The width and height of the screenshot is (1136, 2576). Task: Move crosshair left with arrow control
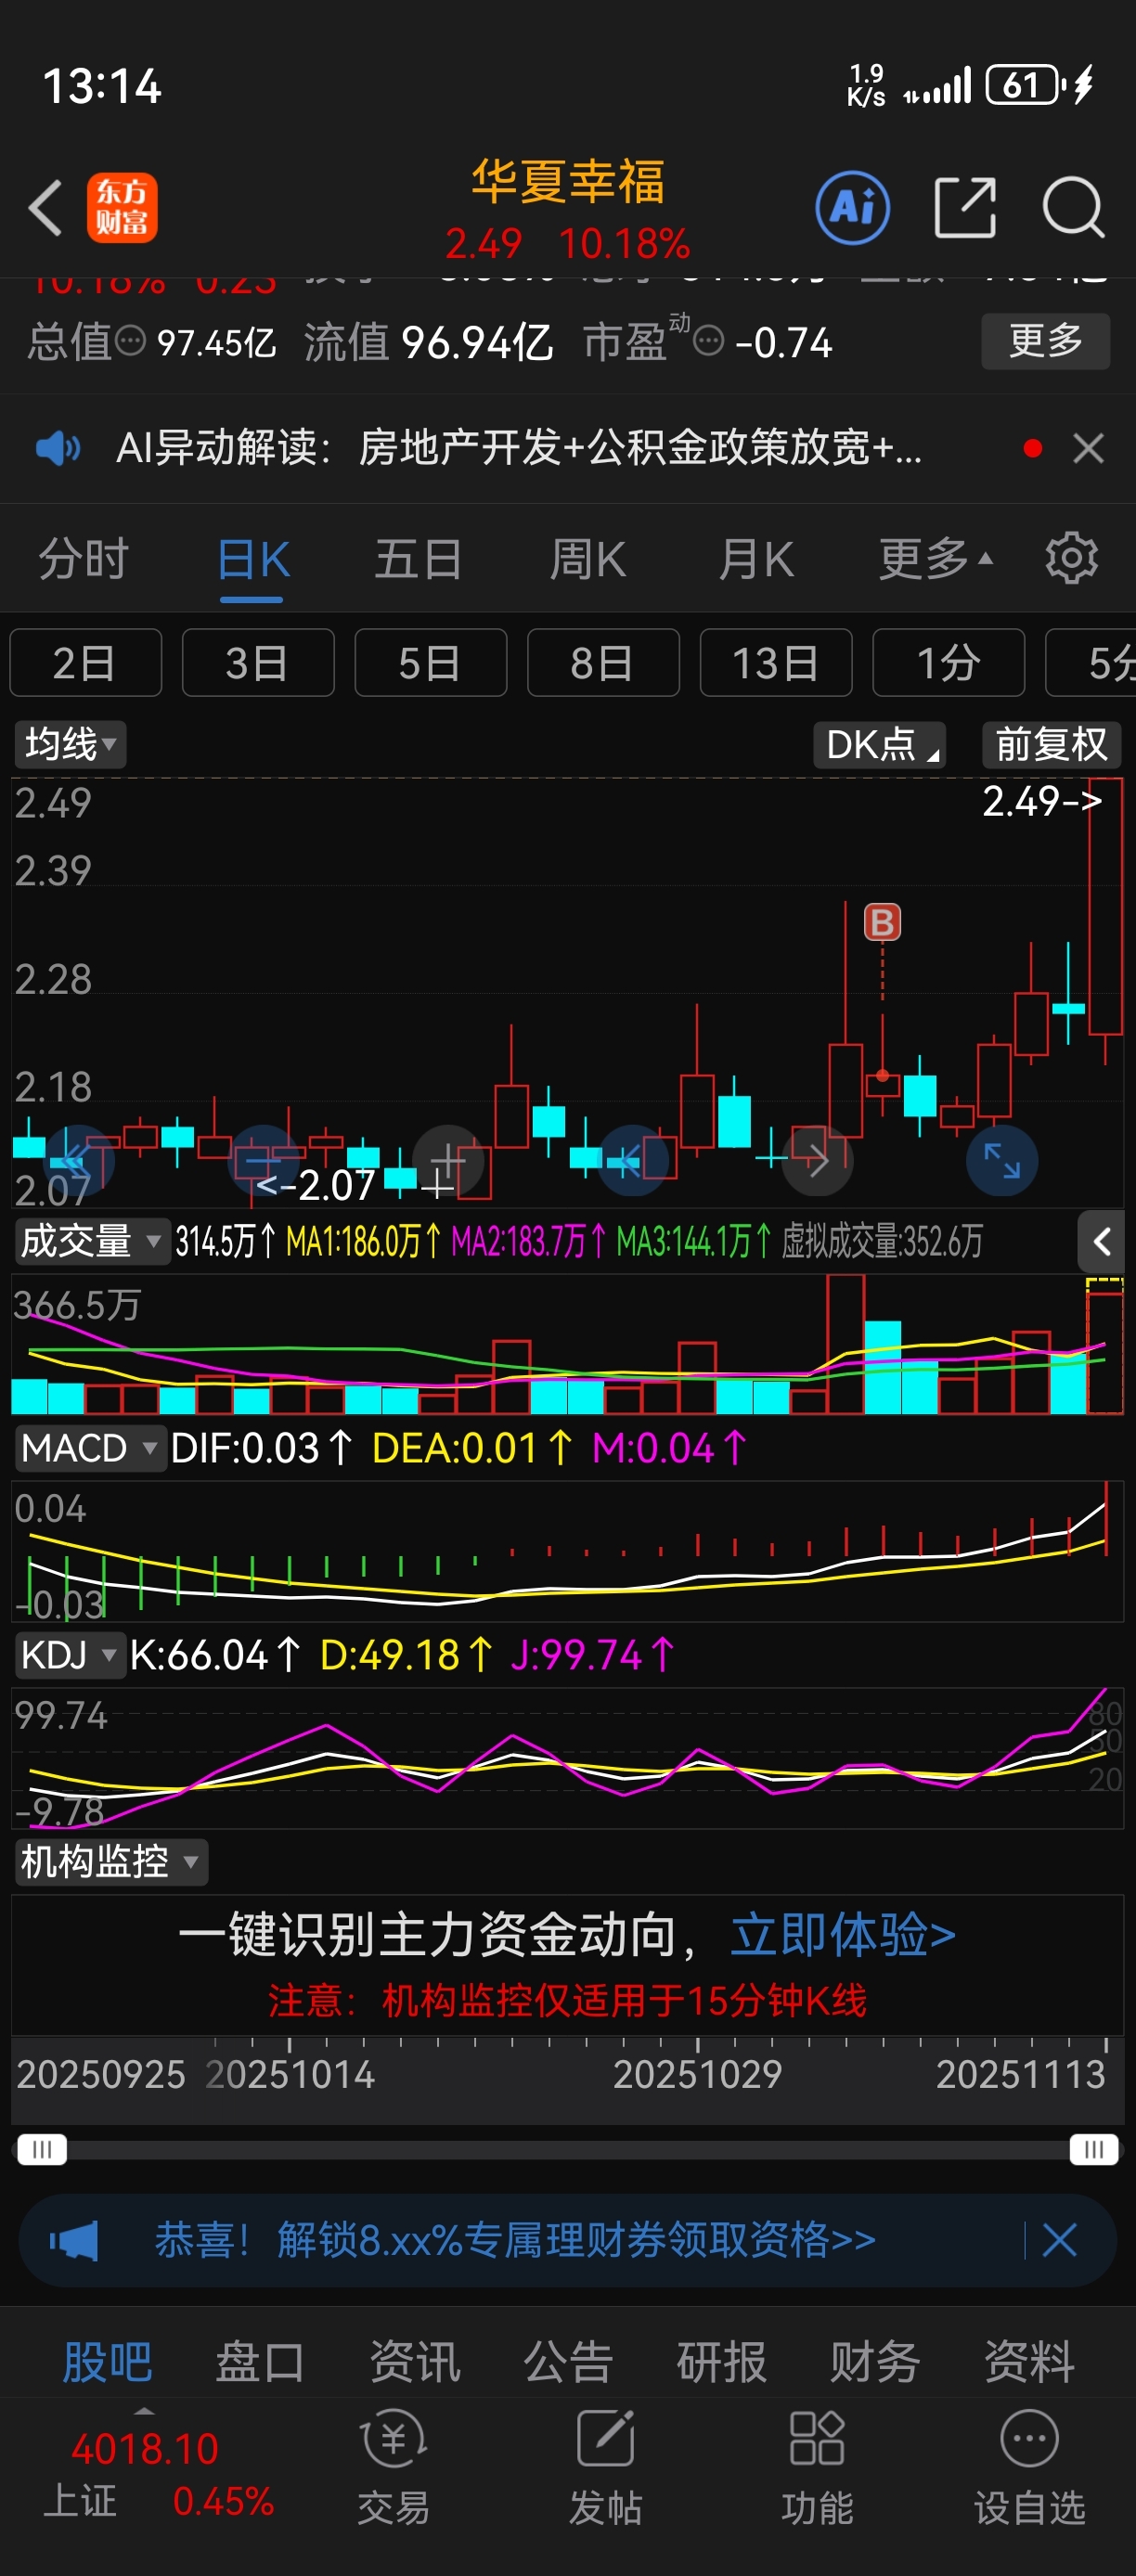[x=633, y=1160]
